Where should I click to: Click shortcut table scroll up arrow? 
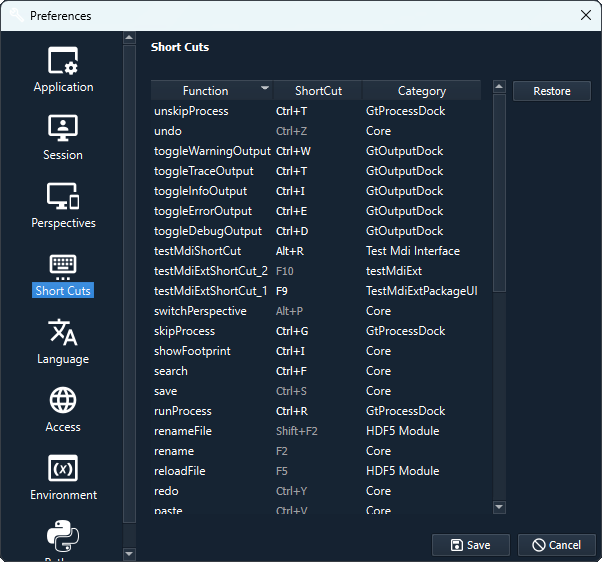coord(499,86)
